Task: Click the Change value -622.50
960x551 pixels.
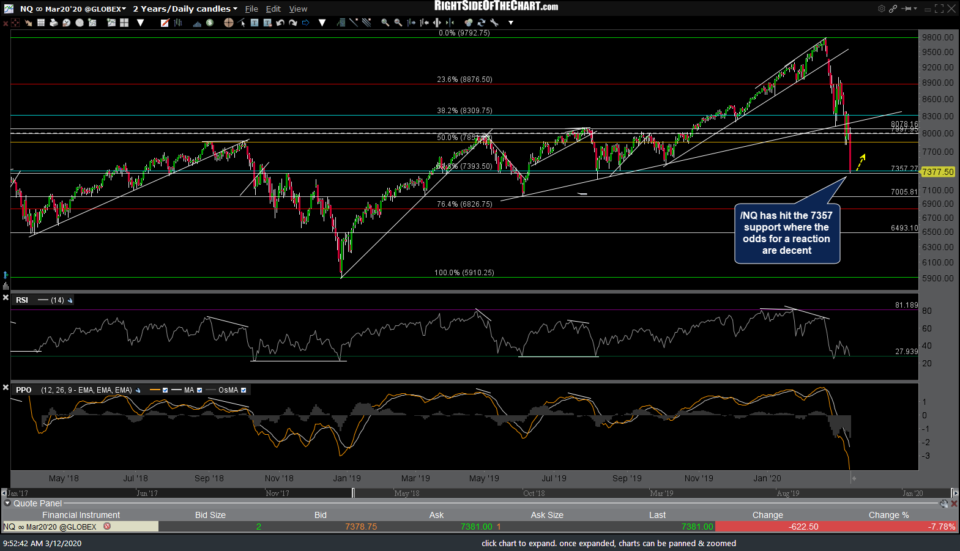Action: point(803,527)
